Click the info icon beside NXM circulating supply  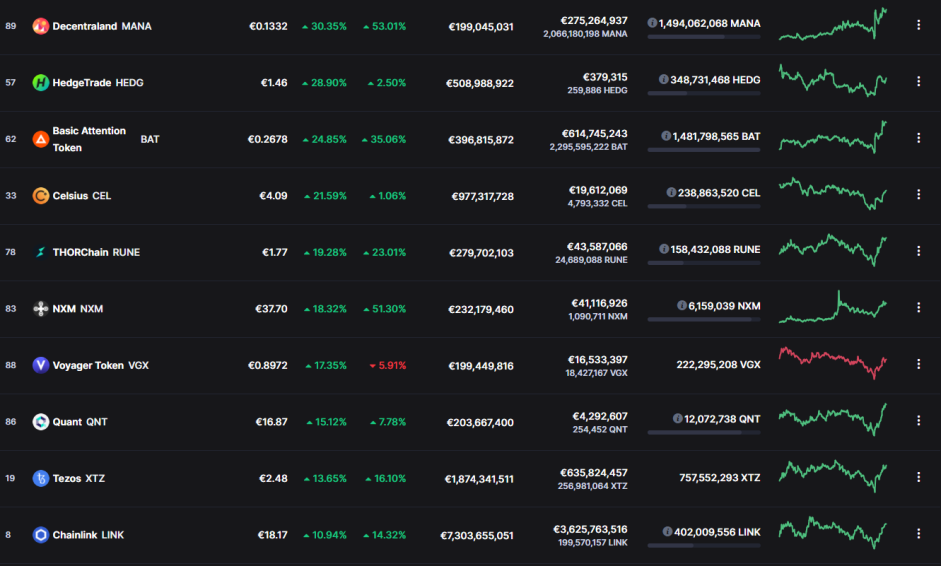pyautogui.click(x=682, y=305)
